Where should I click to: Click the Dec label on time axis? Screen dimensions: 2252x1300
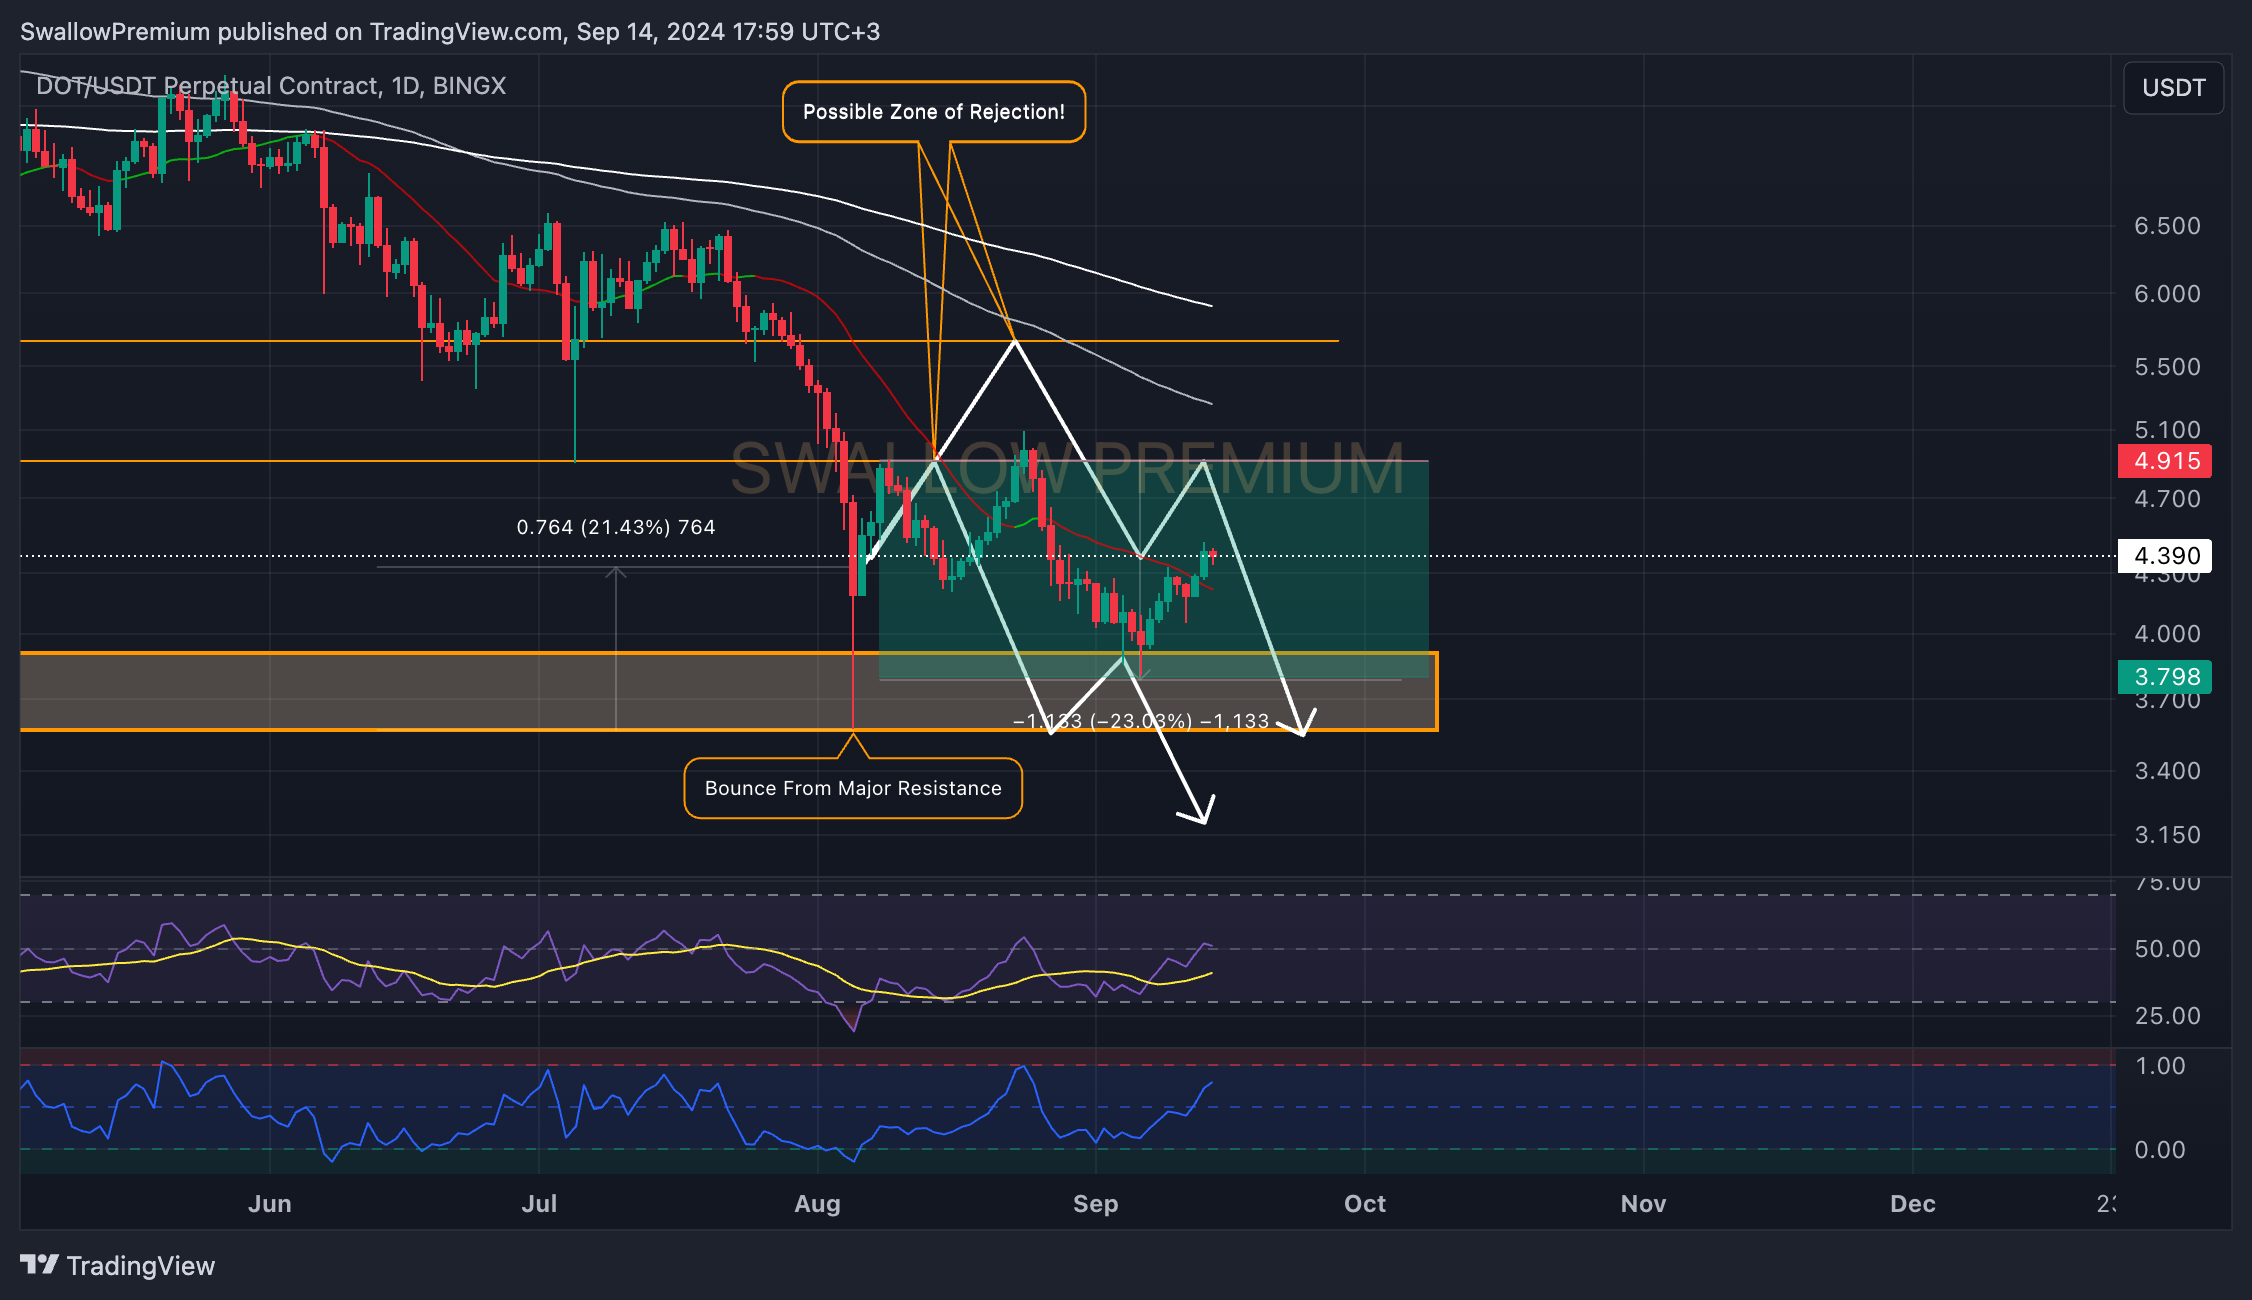(x=1912, y=1204)
